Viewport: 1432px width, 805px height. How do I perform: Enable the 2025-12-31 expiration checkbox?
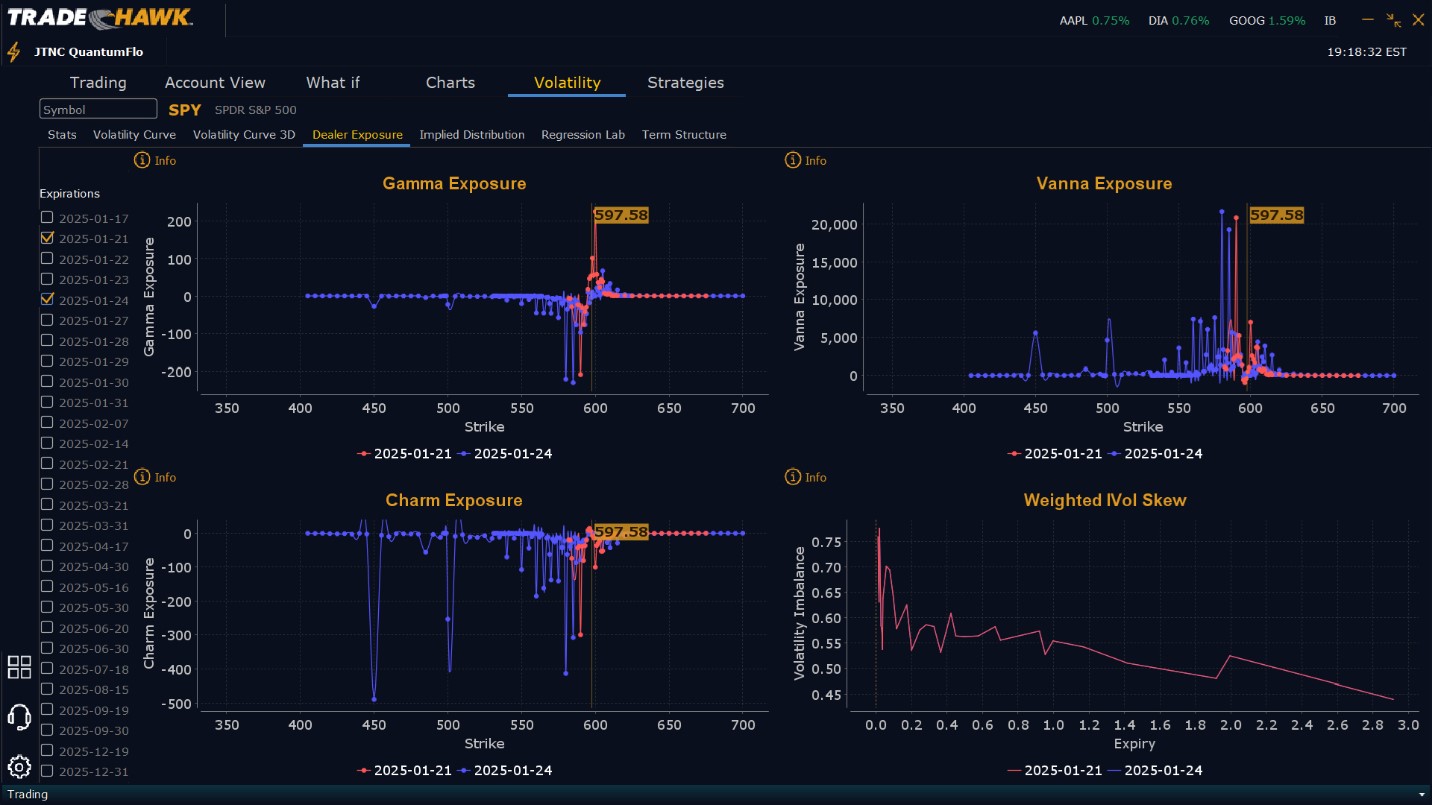[x=46, y=771]
